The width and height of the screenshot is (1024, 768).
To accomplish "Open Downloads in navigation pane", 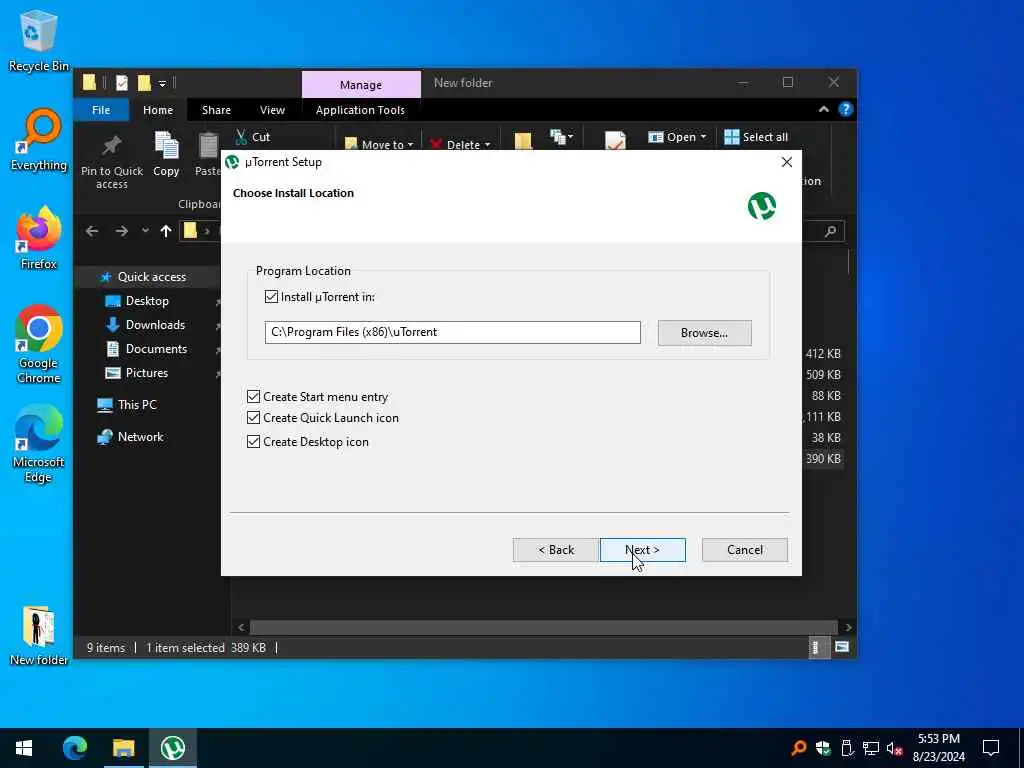I will click(x=155, y=325).
